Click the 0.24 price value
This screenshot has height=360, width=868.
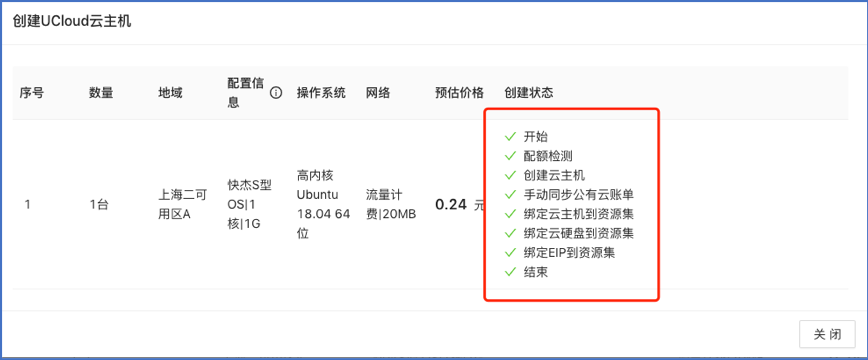point(451,204)
